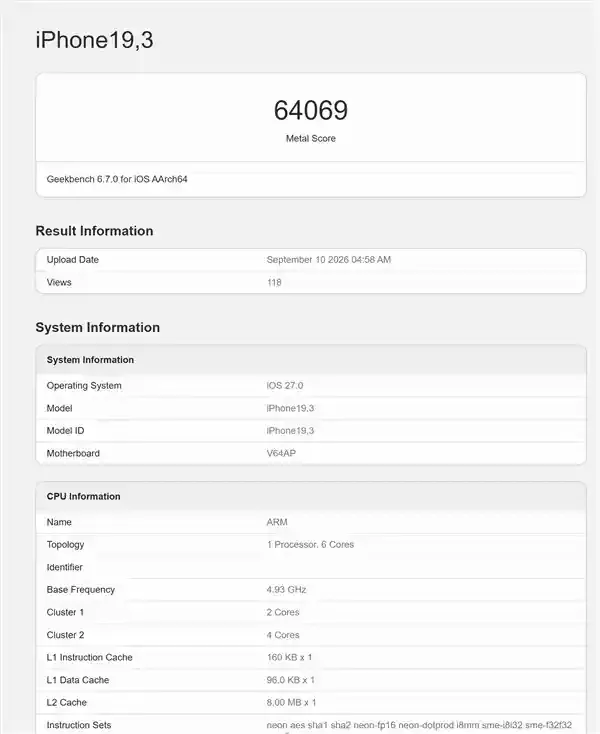The height and width of the screenshot is (734, 600).
Task: Click the Identifier label
Action: pos(65,567)
